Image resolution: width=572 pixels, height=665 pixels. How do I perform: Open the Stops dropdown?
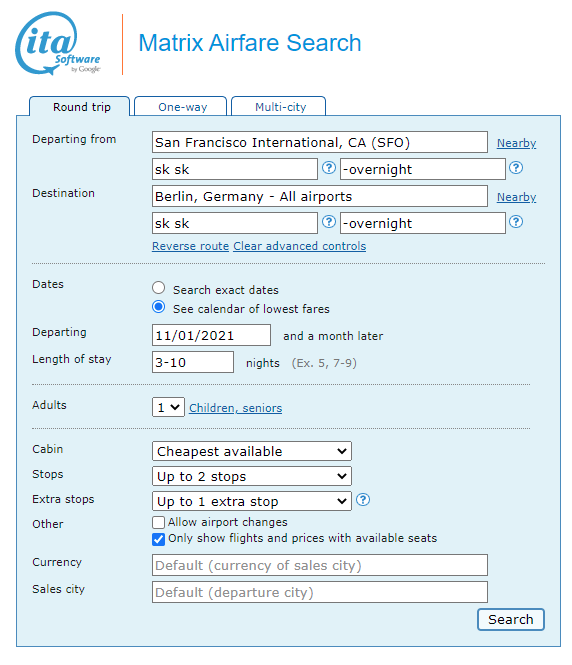[252, 476]
